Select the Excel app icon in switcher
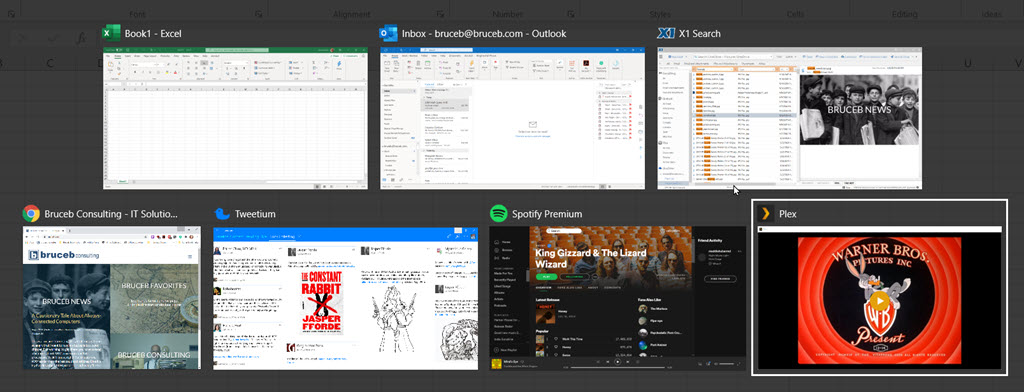 click(112, 33)
